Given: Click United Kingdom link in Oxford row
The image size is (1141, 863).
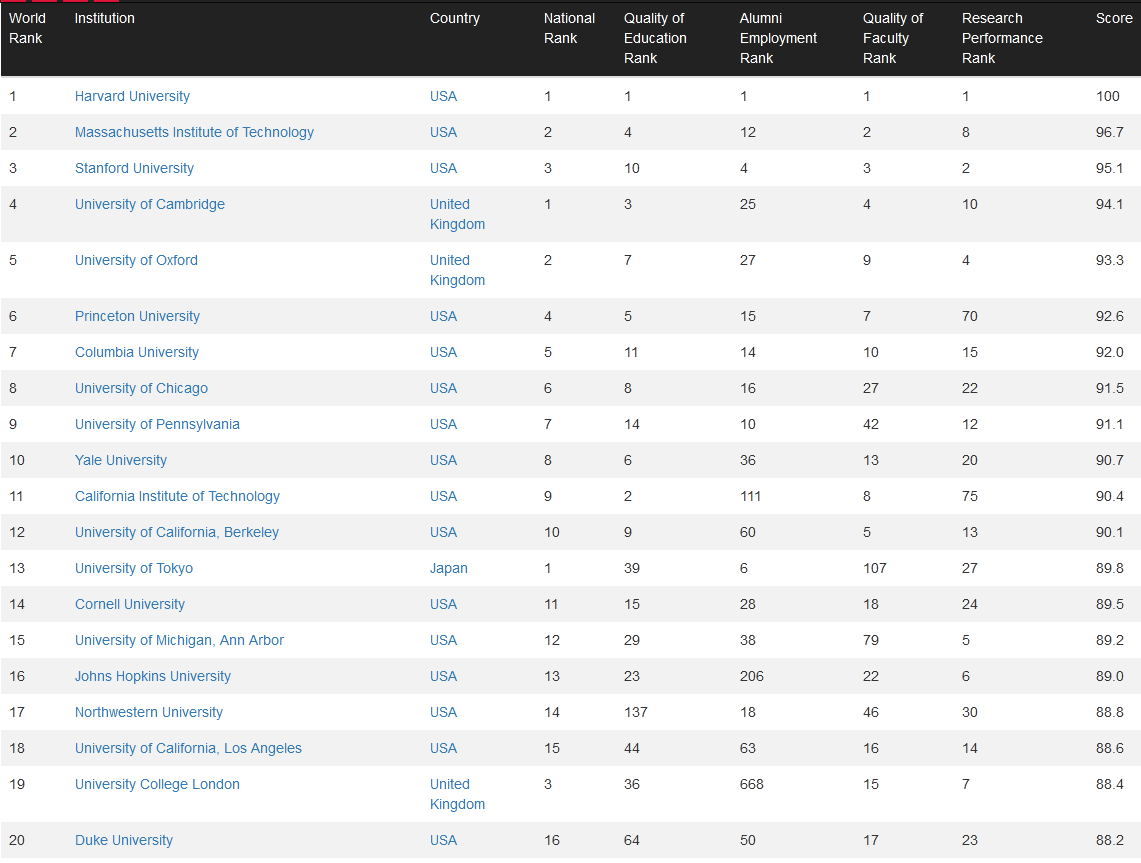Looking at the screenshot, I should (457, 271).
